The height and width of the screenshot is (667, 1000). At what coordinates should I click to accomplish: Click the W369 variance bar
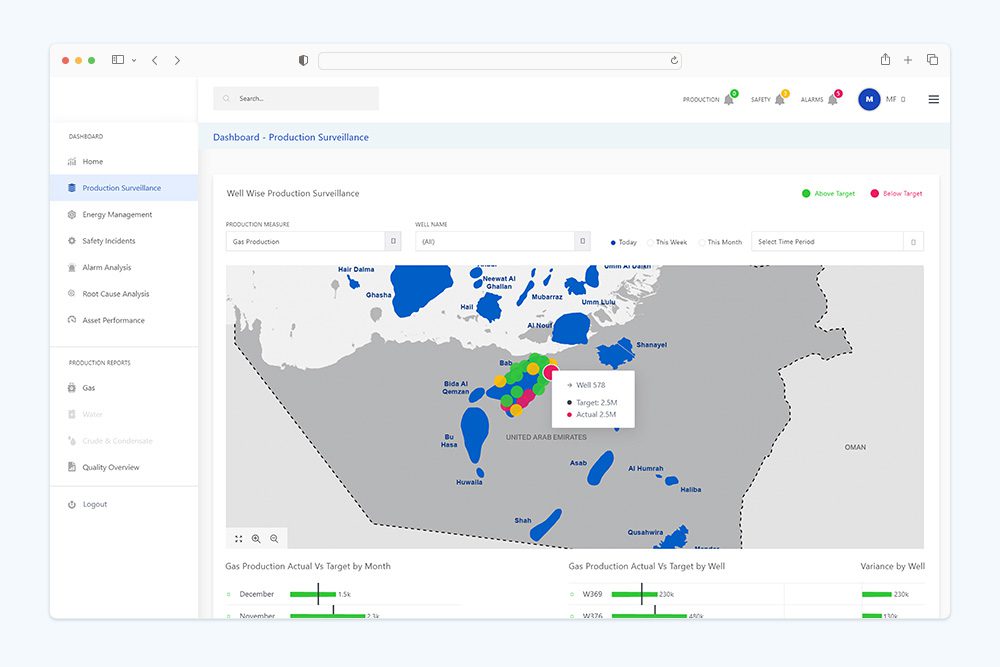point(876,594)
